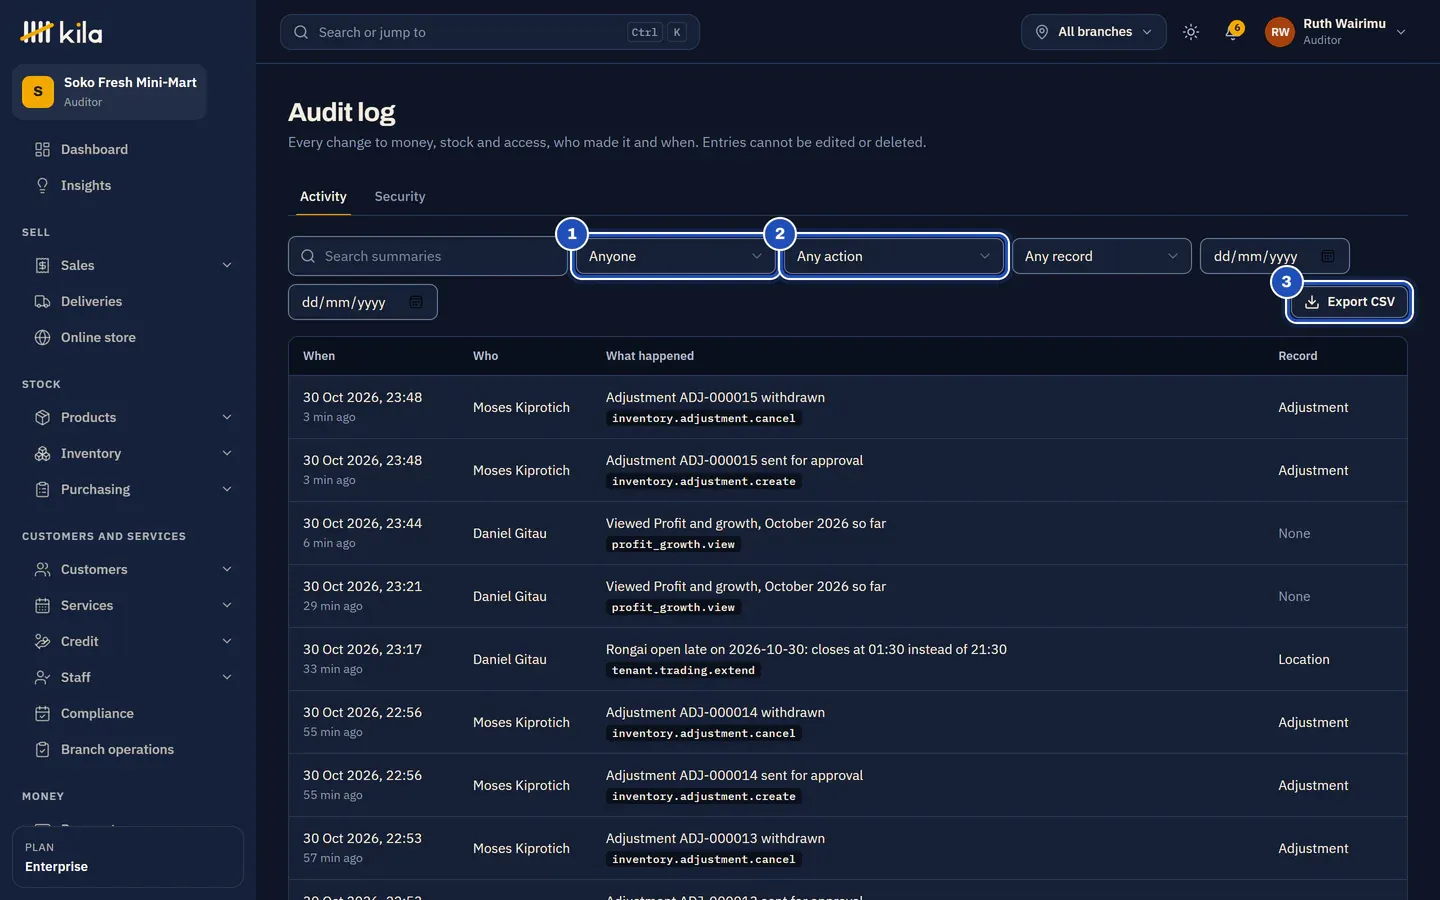Click calendar icon in second date field
This screenshot has height=900, width=1440.
pyautogui.click(x=416, y=302)
